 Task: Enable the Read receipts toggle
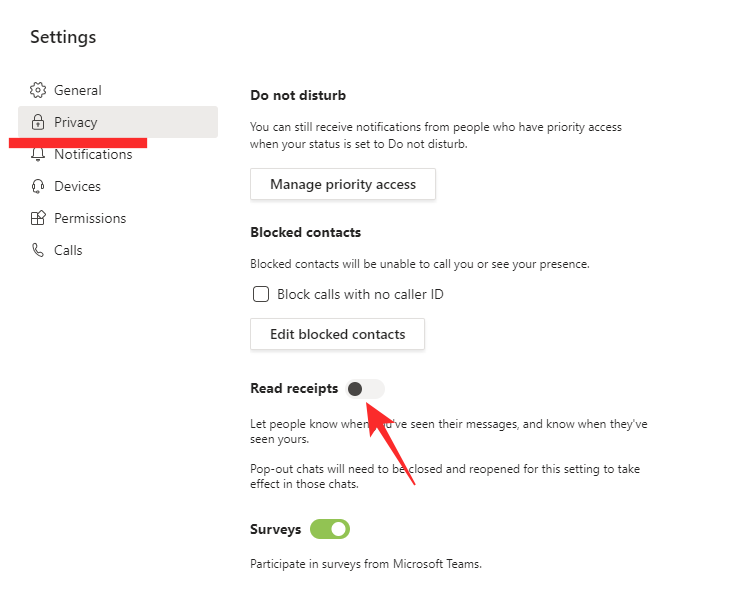pyautogui.click(x=365, y=389)
